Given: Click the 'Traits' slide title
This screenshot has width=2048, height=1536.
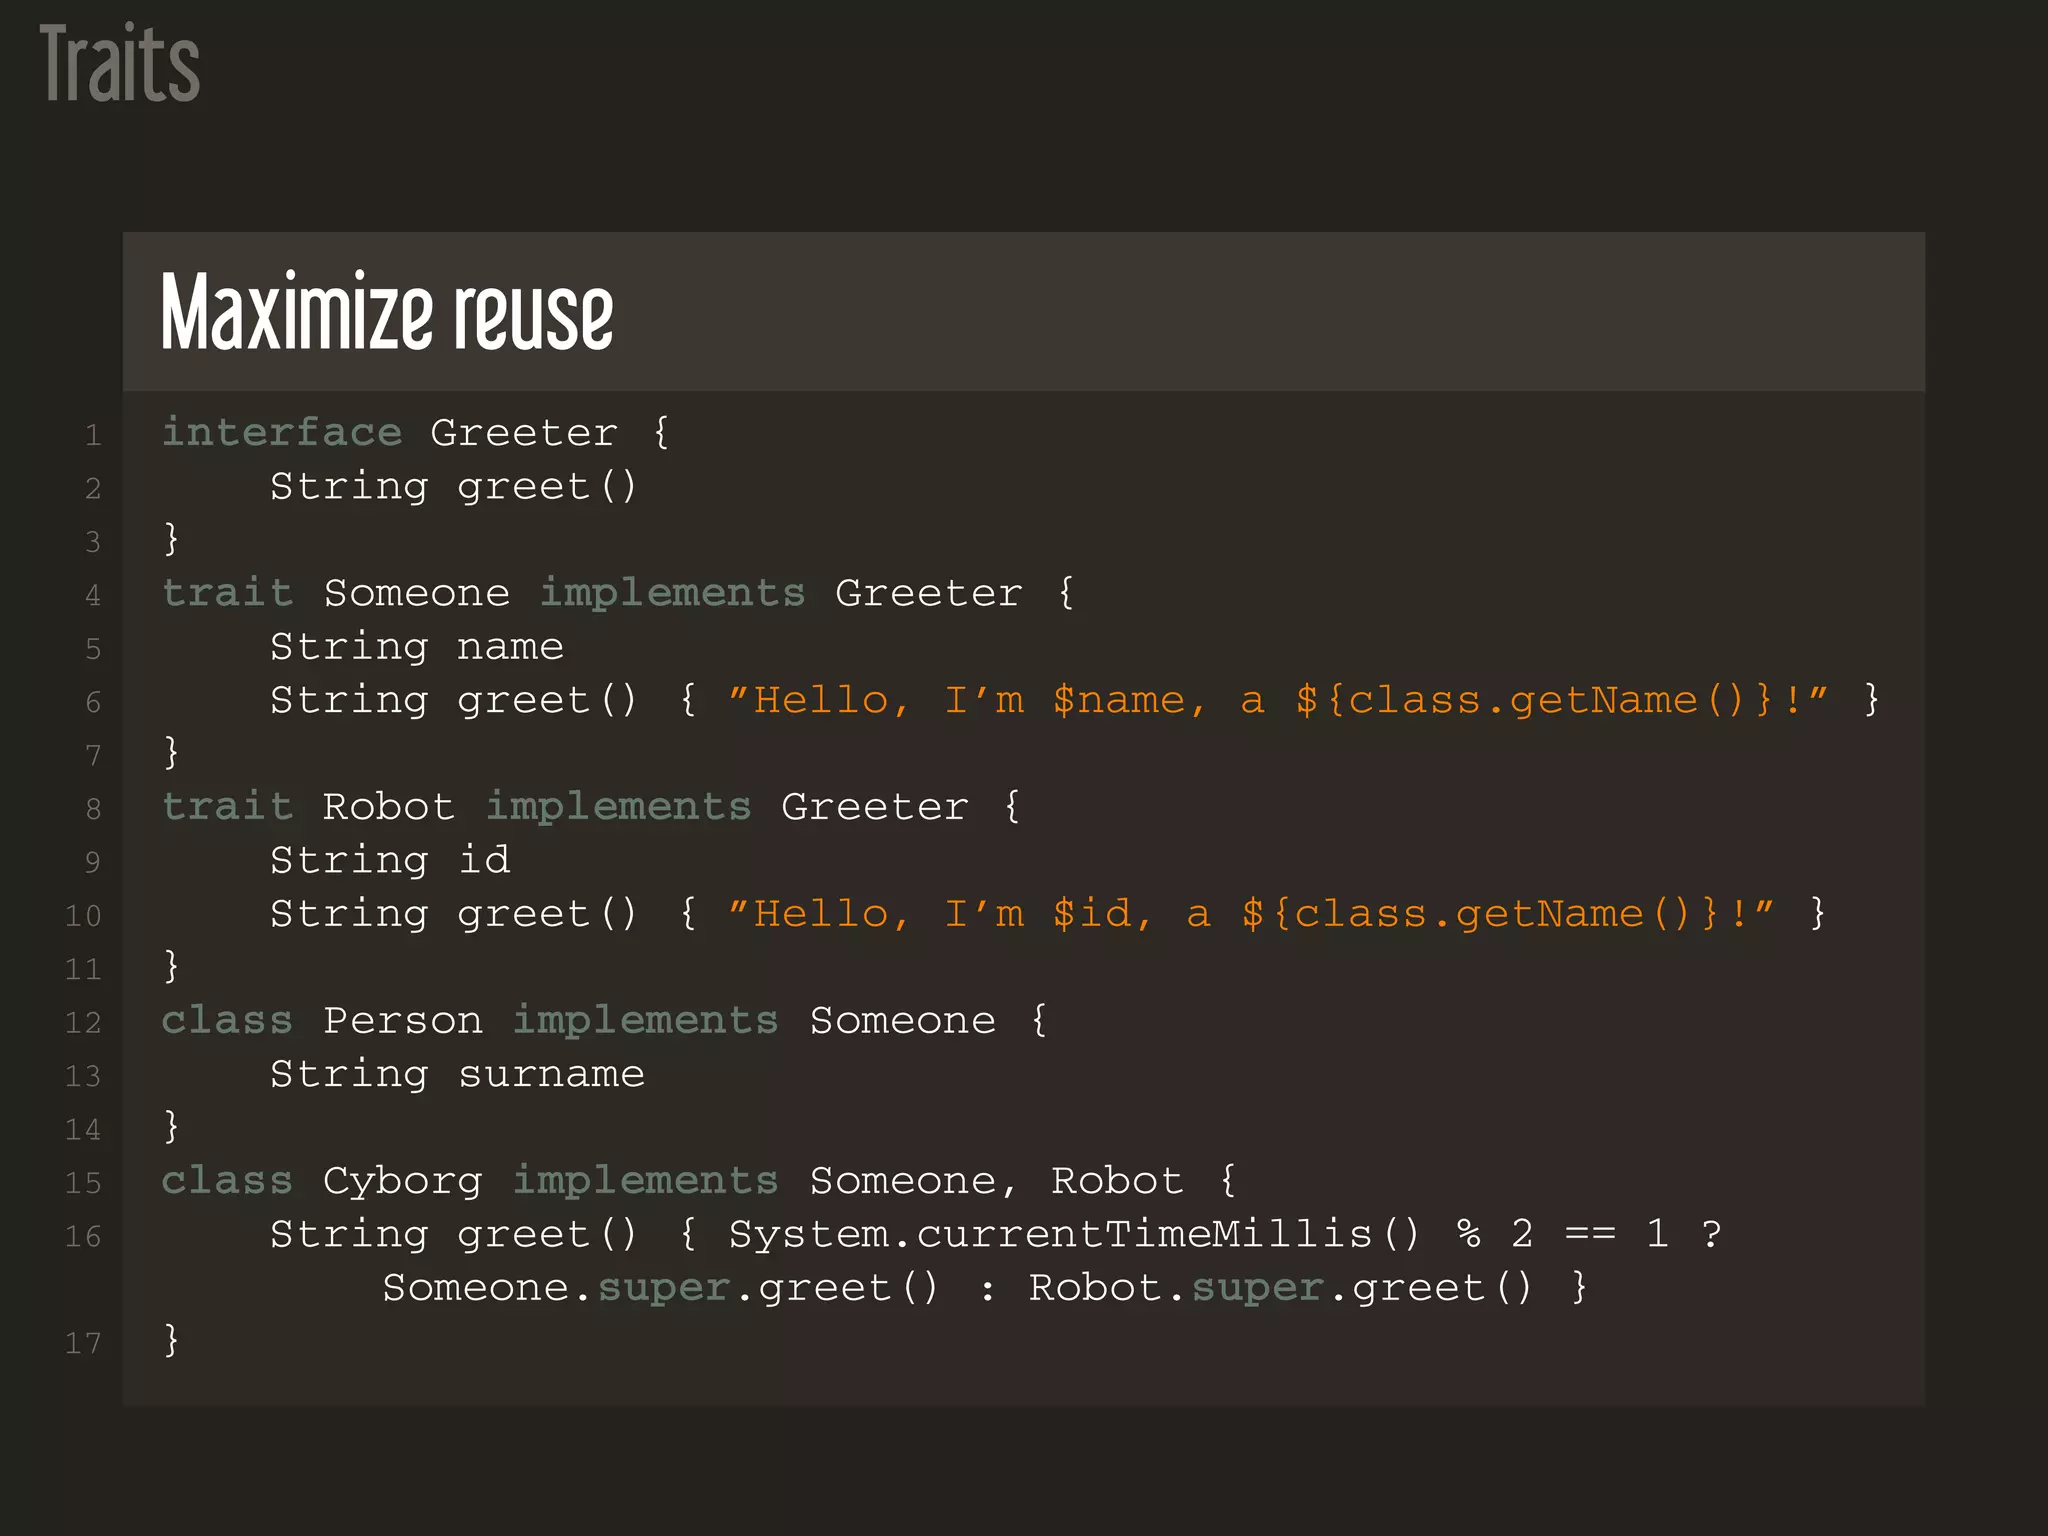Looking at the screenshot, I should point(120,64).
